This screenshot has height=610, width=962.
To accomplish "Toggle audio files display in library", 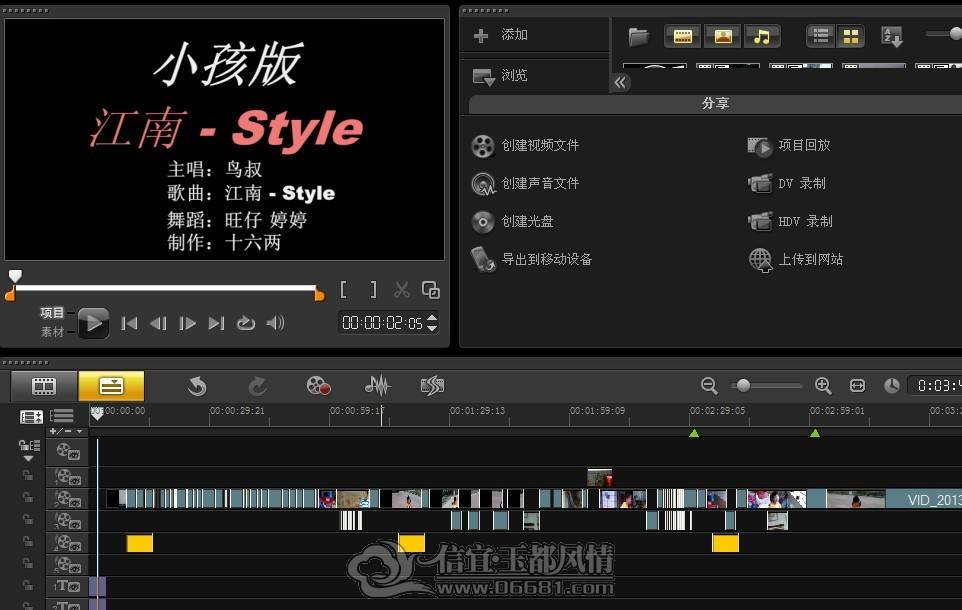I will pyautogui.click(x=762, y=36).
